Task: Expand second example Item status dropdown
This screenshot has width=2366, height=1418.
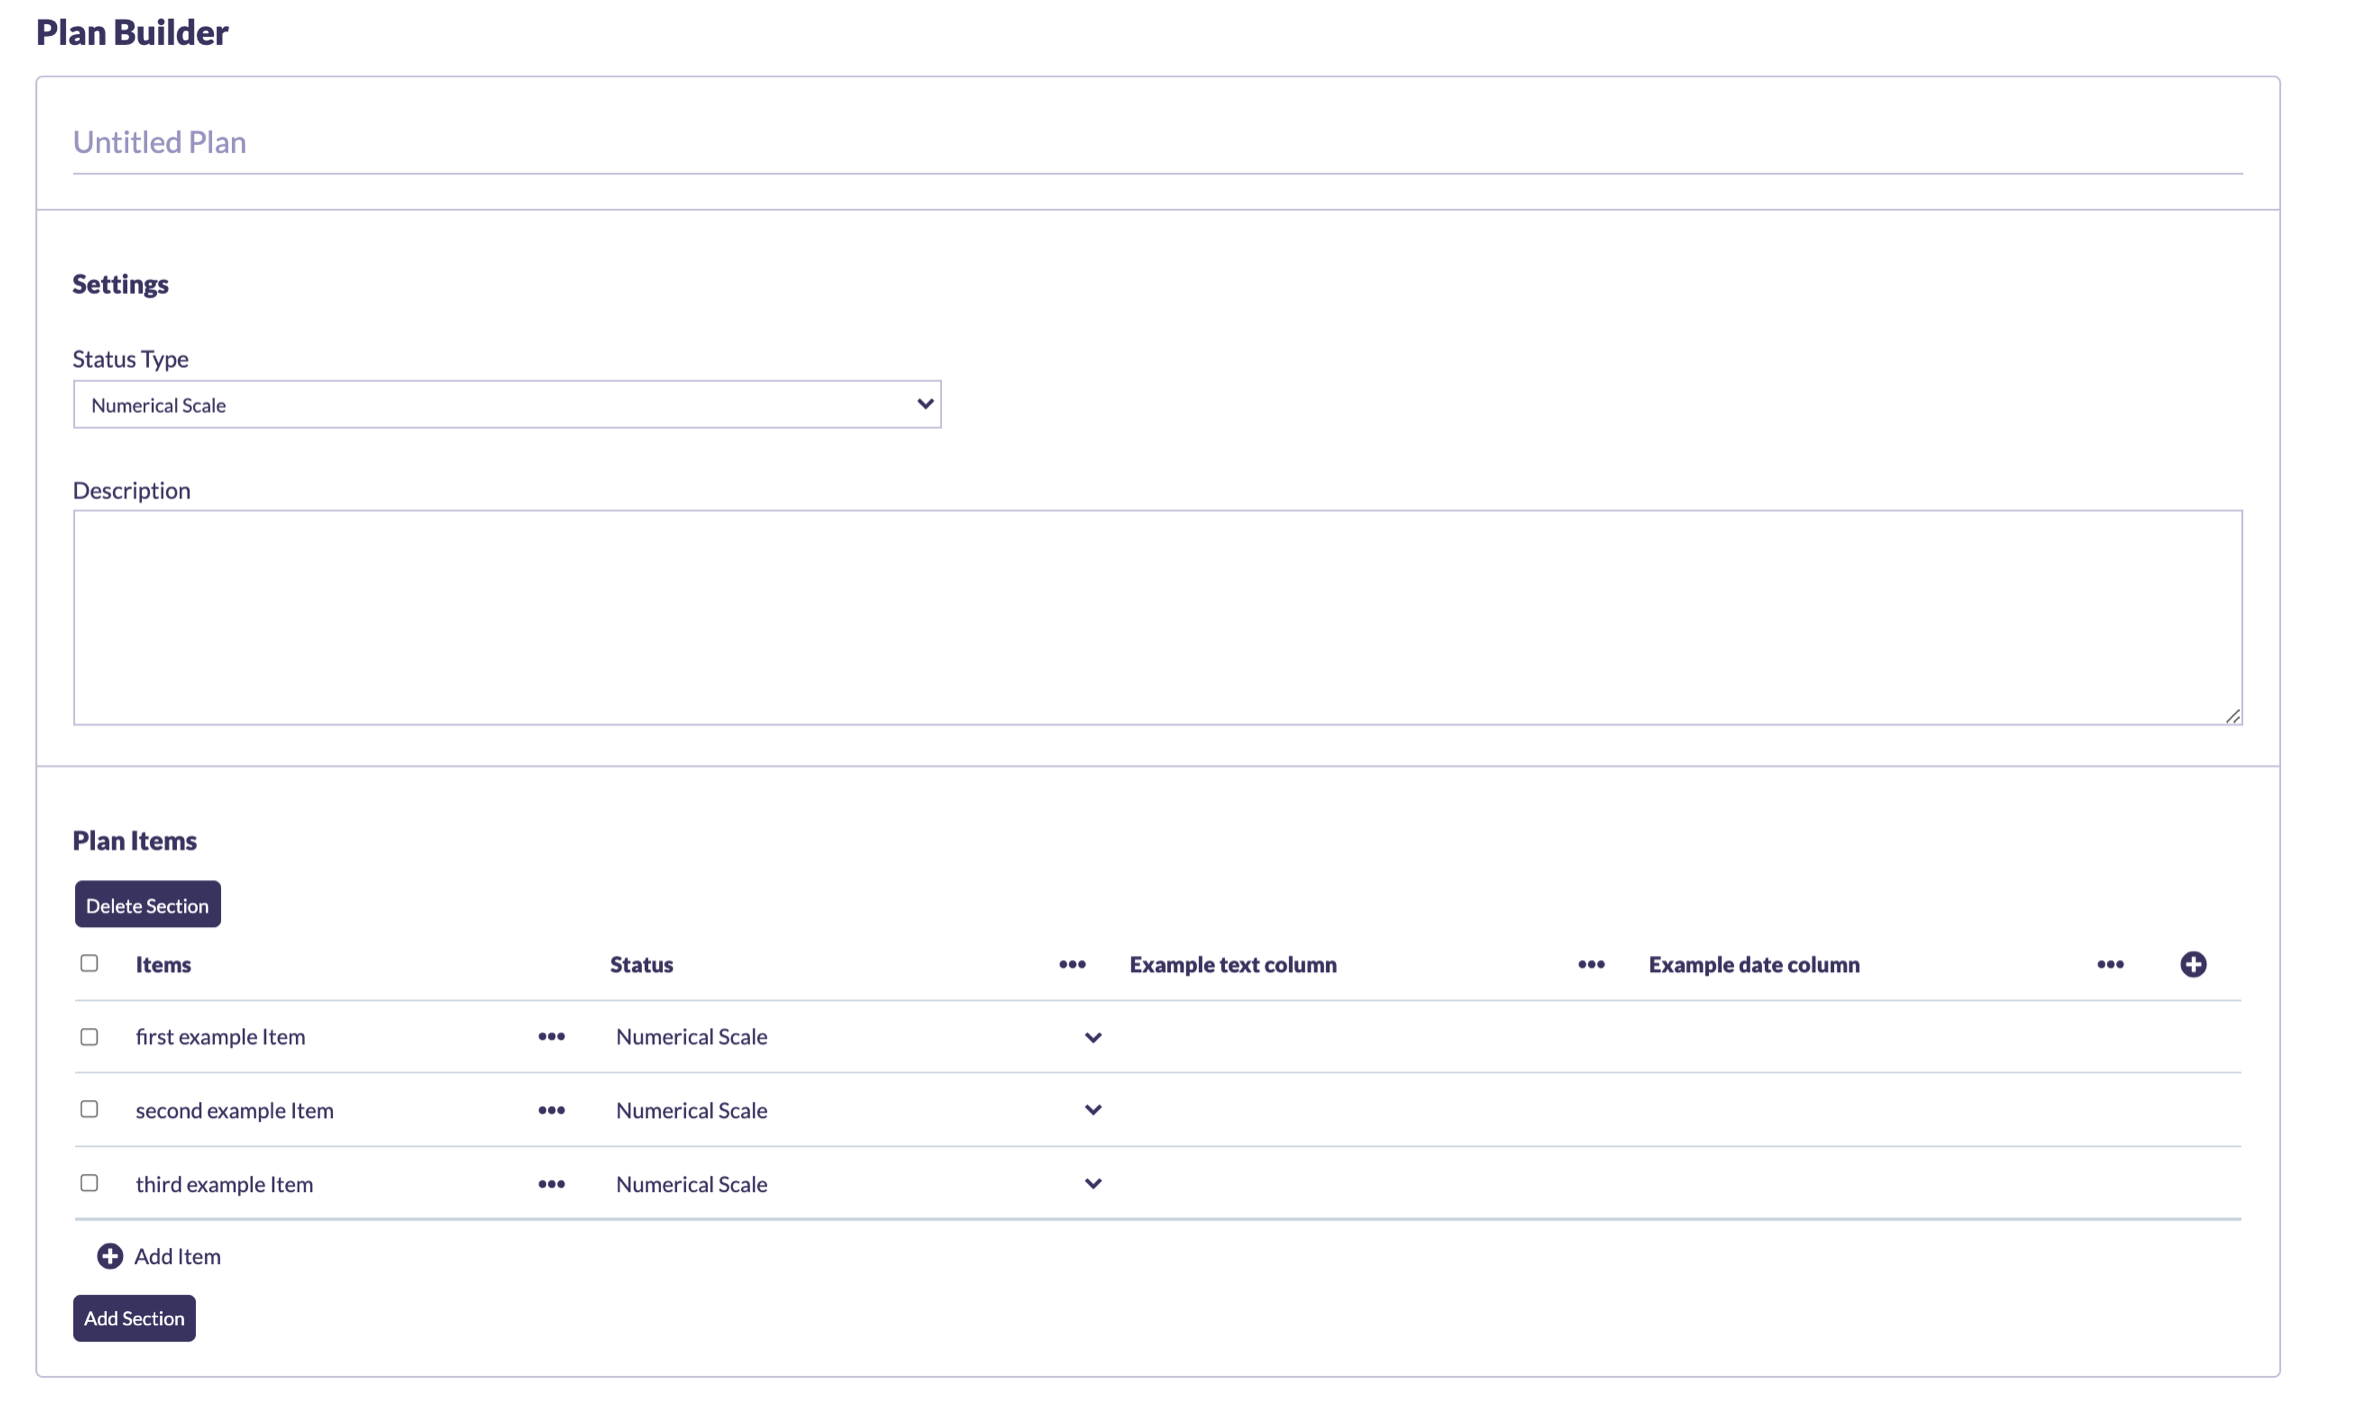Action: click(1092, 1110)
